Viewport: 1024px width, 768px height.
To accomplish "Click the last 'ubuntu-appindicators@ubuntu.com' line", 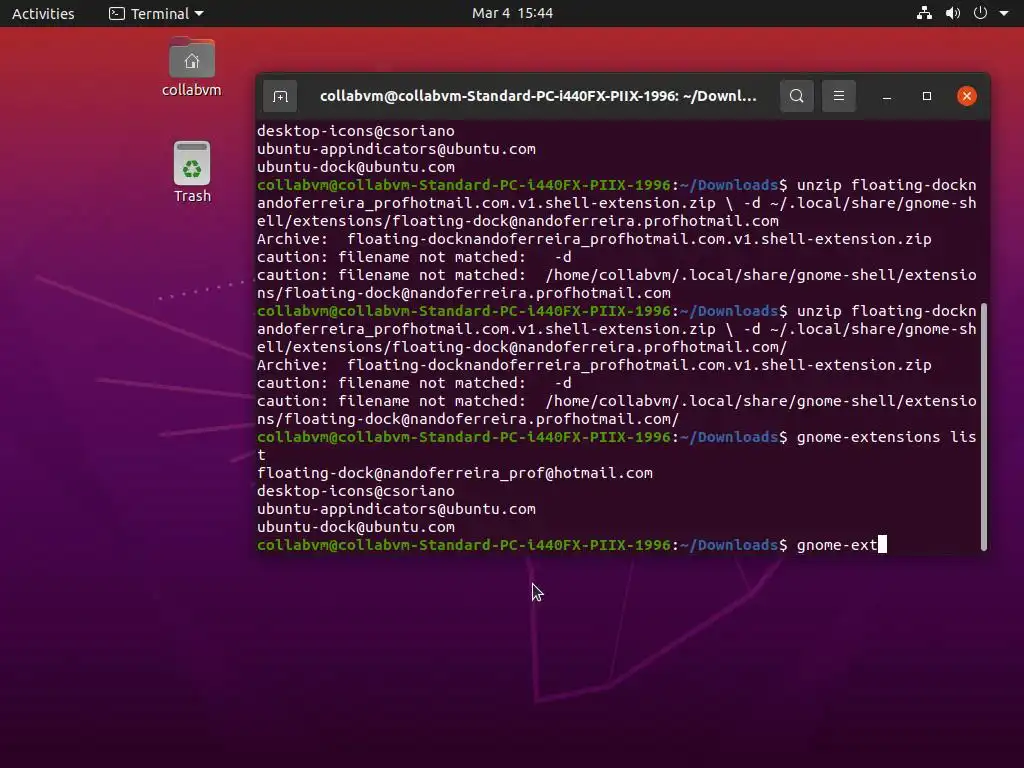I will [396, 509].
